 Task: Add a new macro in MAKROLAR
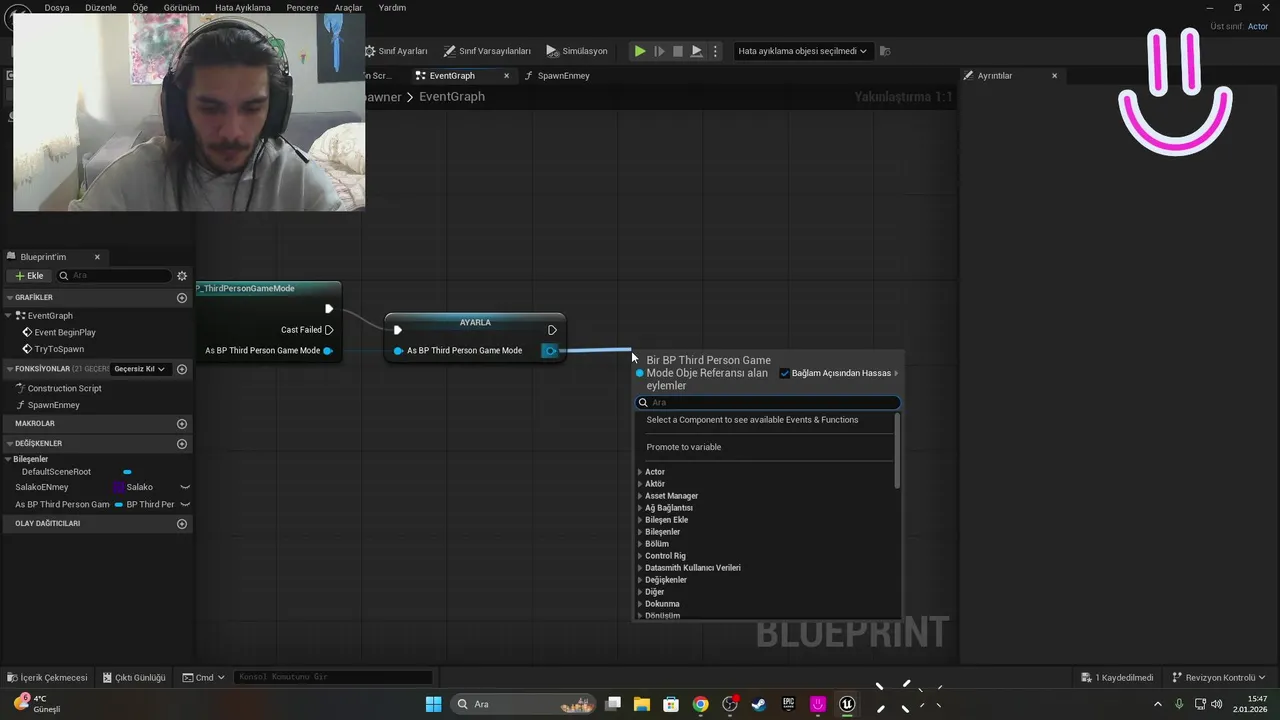click(182, 424)
